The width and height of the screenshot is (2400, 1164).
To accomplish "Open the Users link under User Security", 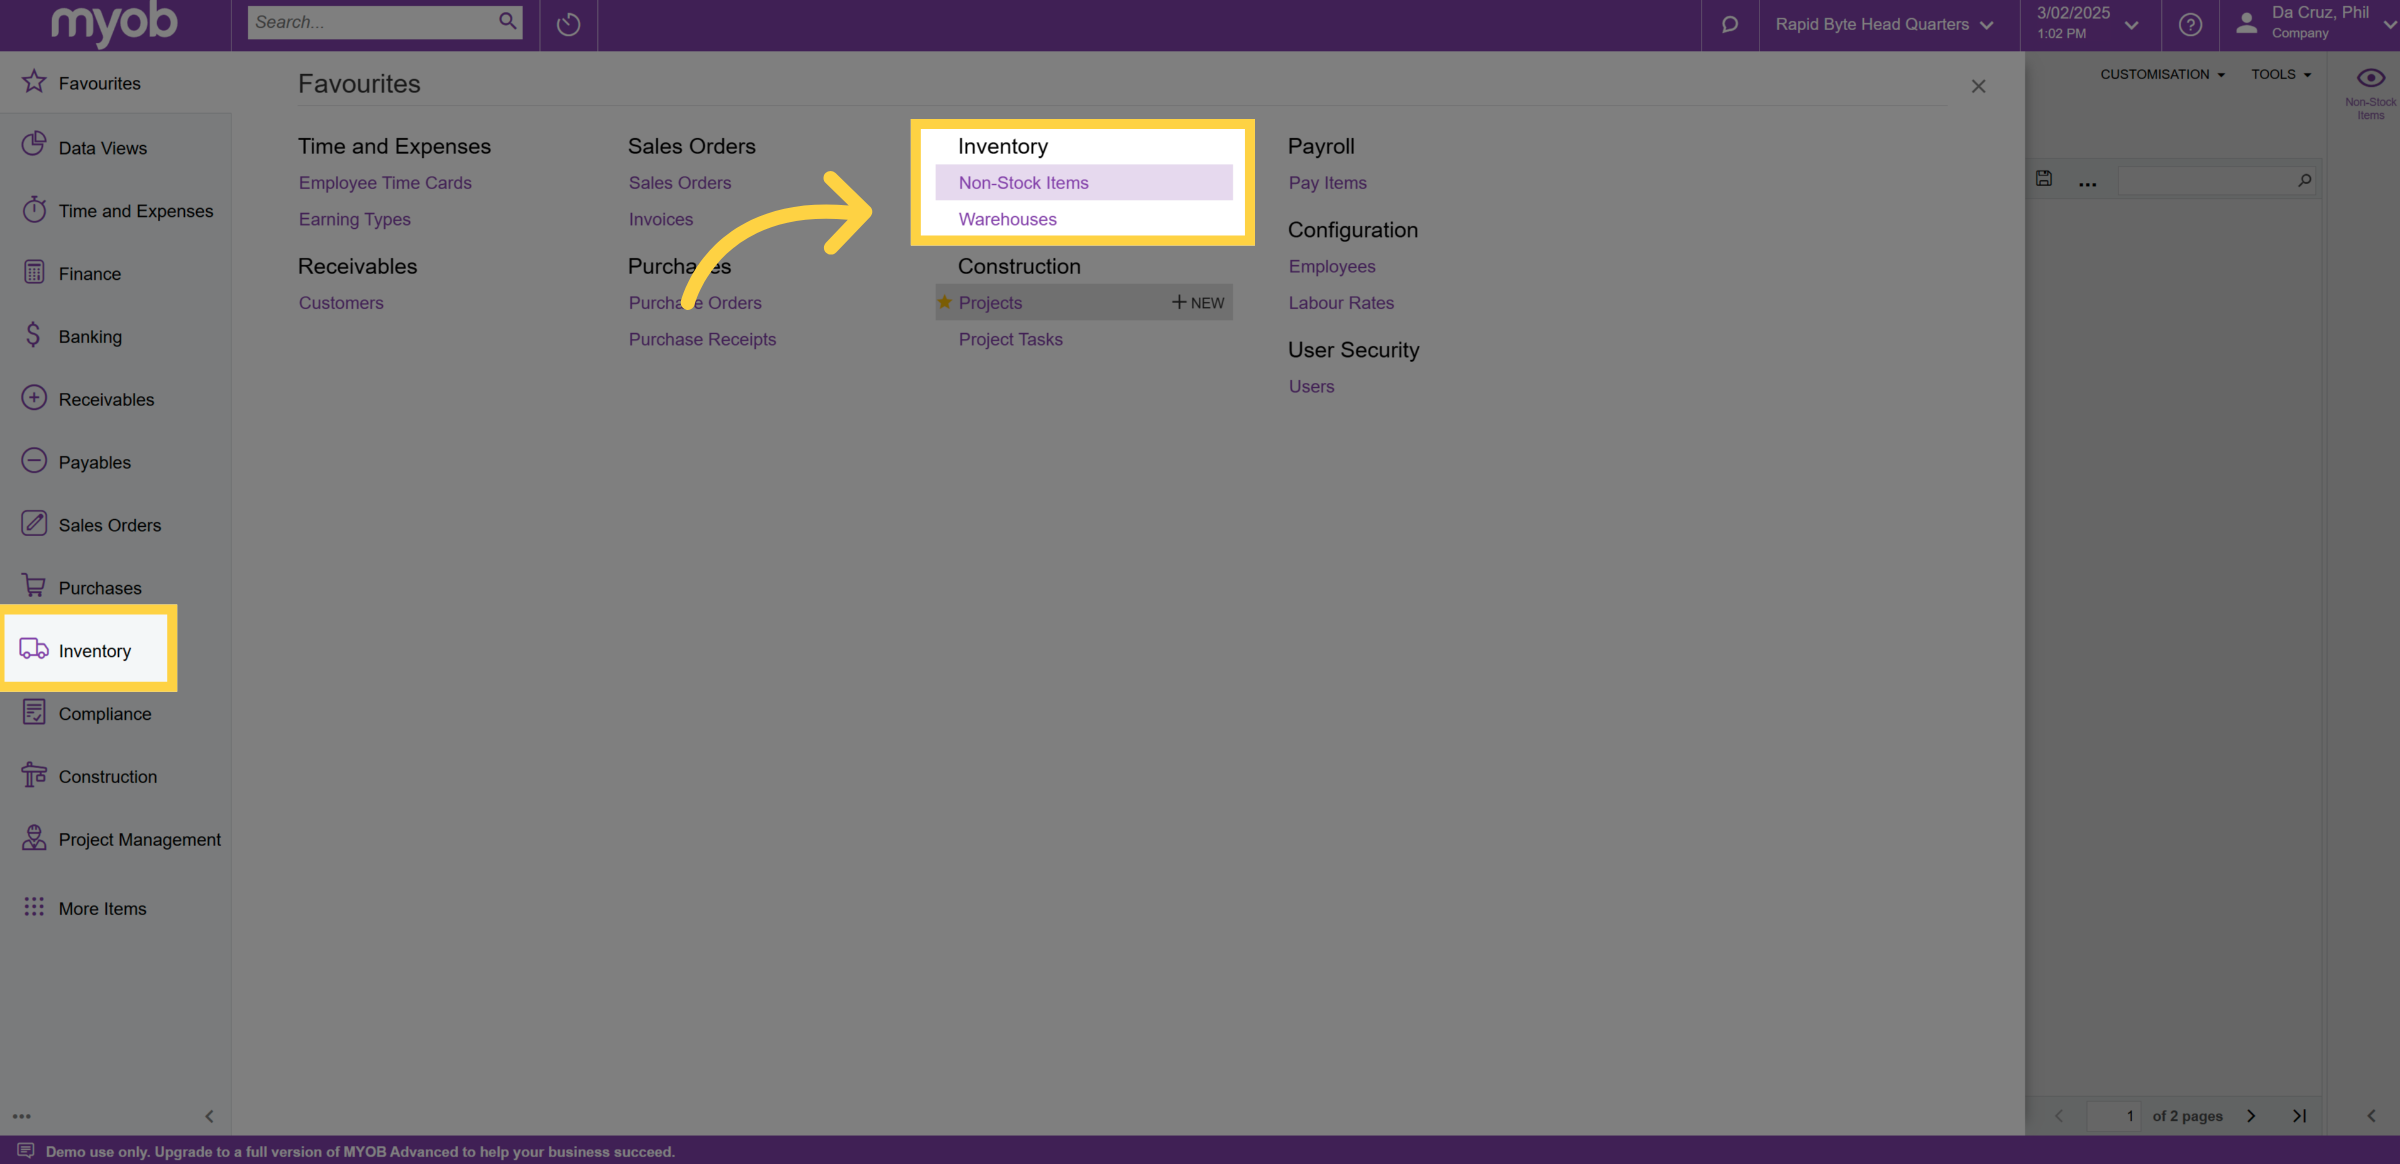I will click(x=1311, y=386).
